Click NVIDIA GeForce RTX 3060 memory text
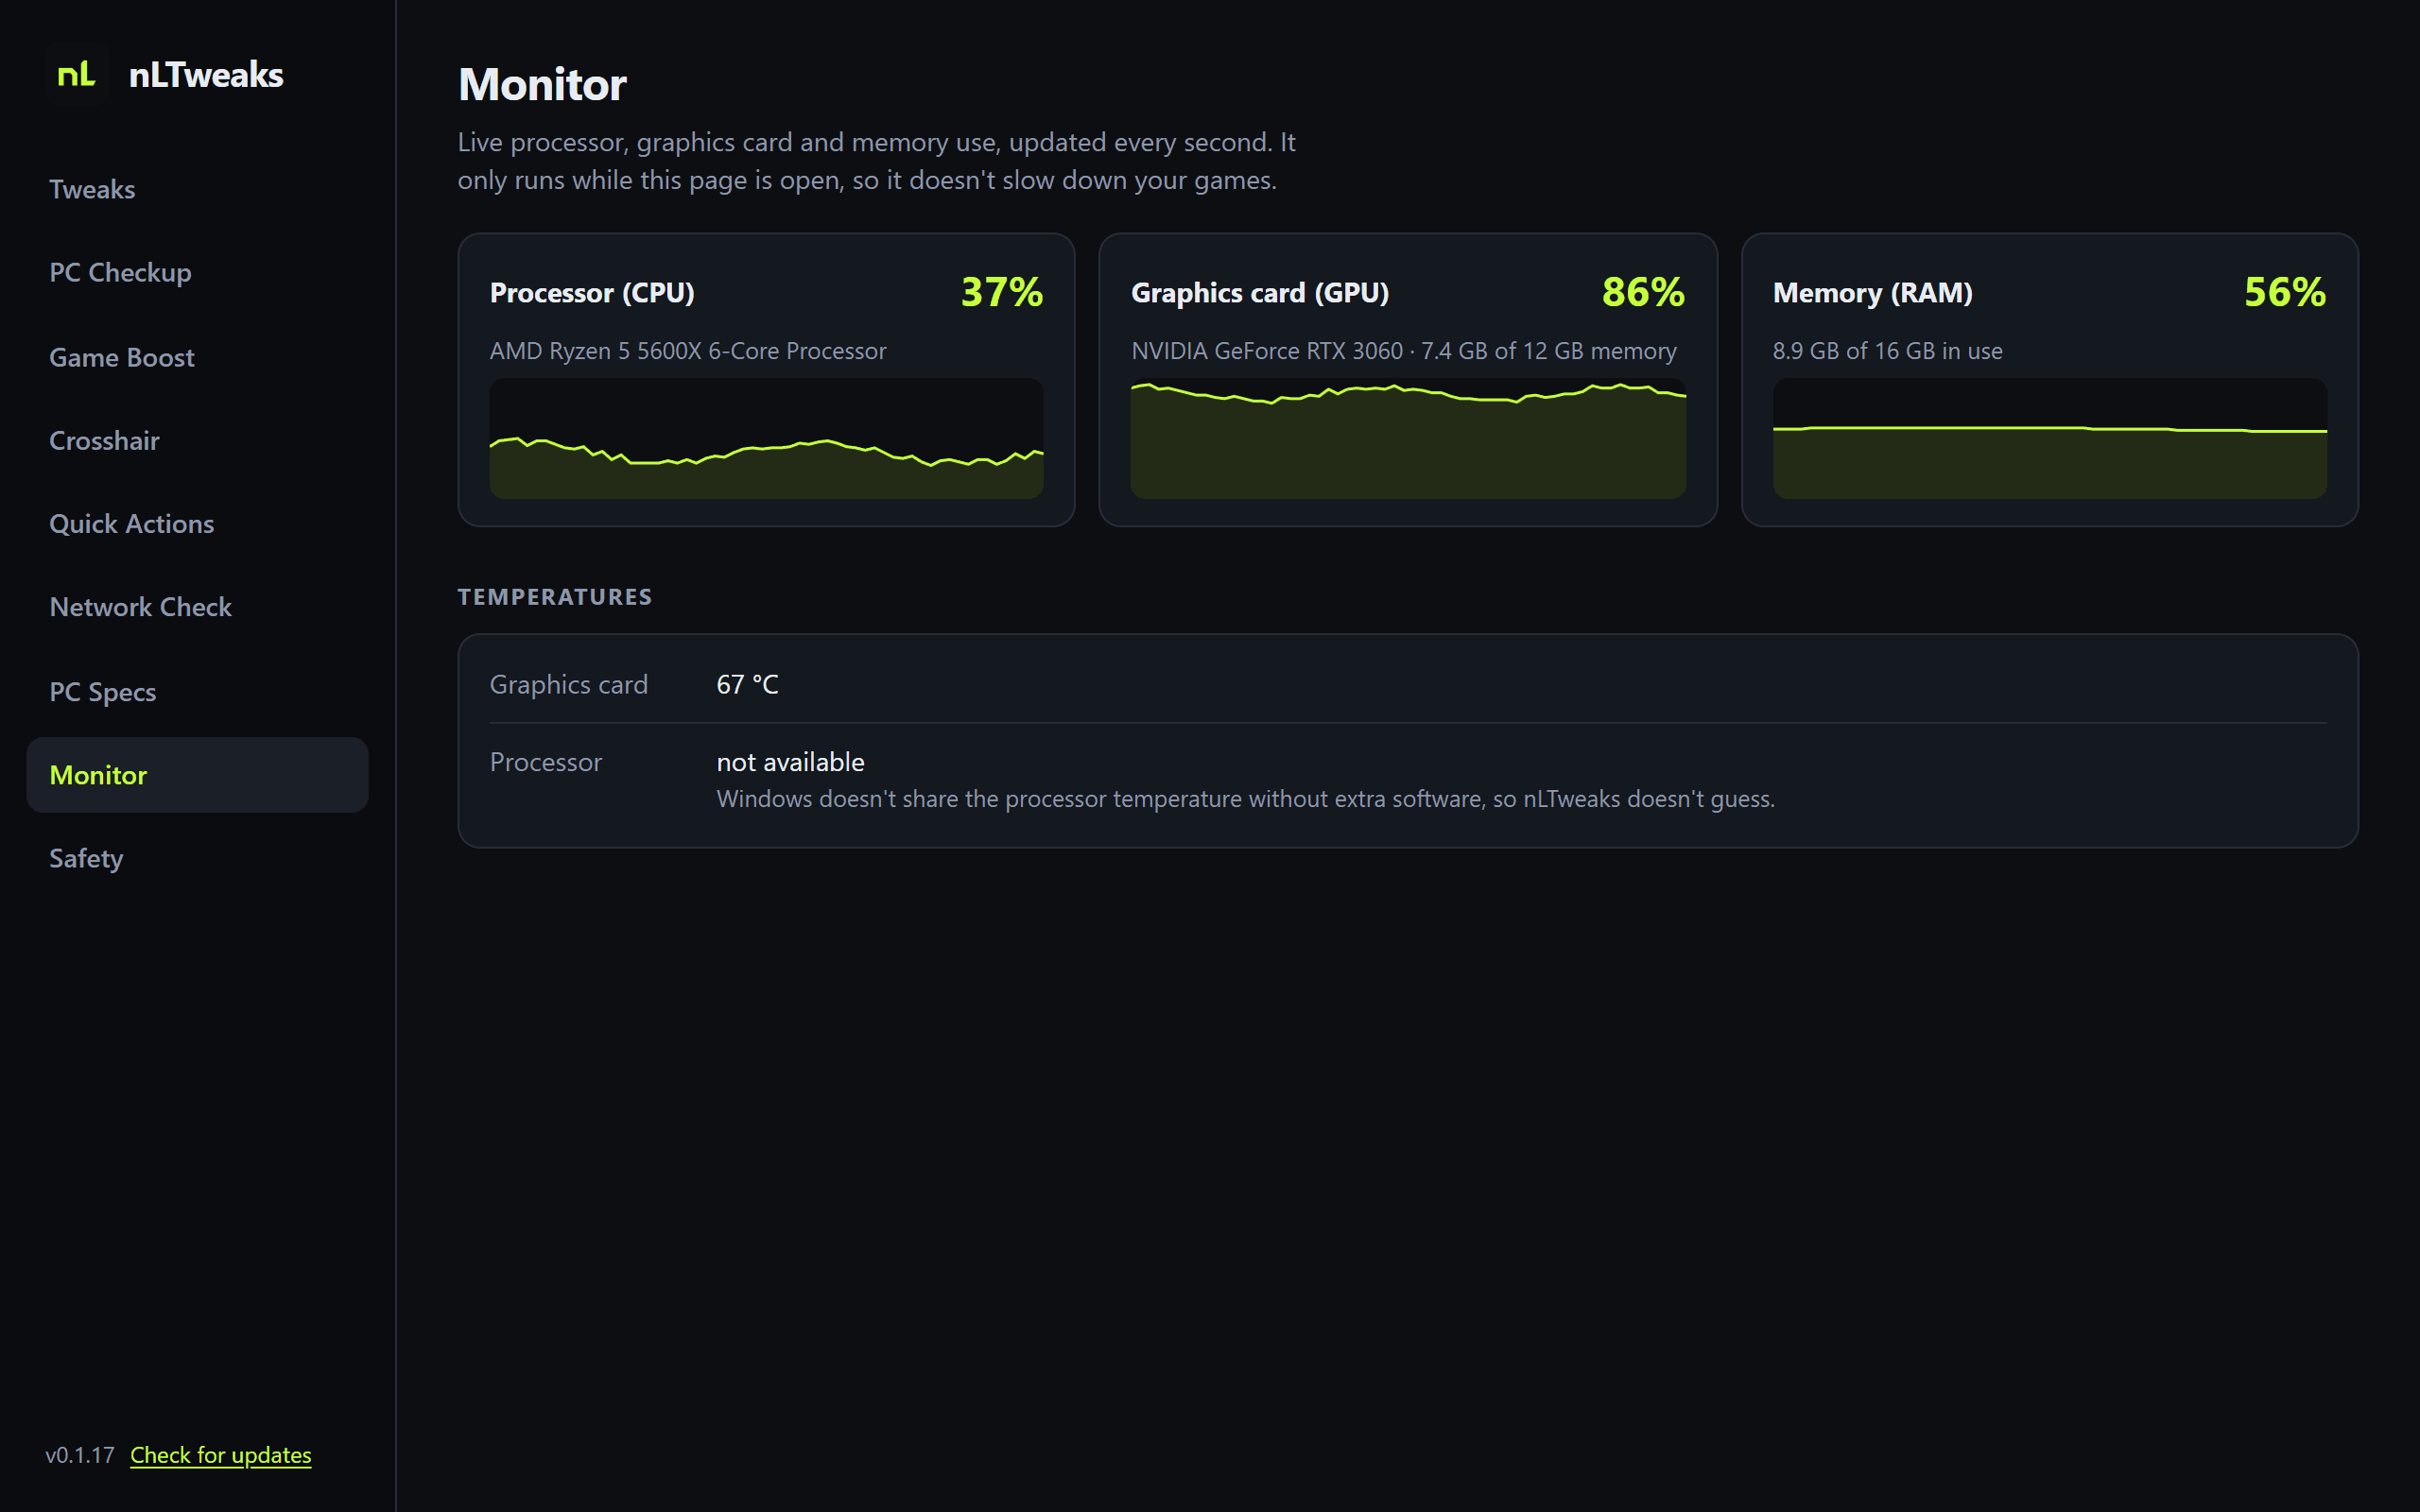The height and width of the screenshot is (1512, 2420). pyautogui.click(x=1404, y=351)
